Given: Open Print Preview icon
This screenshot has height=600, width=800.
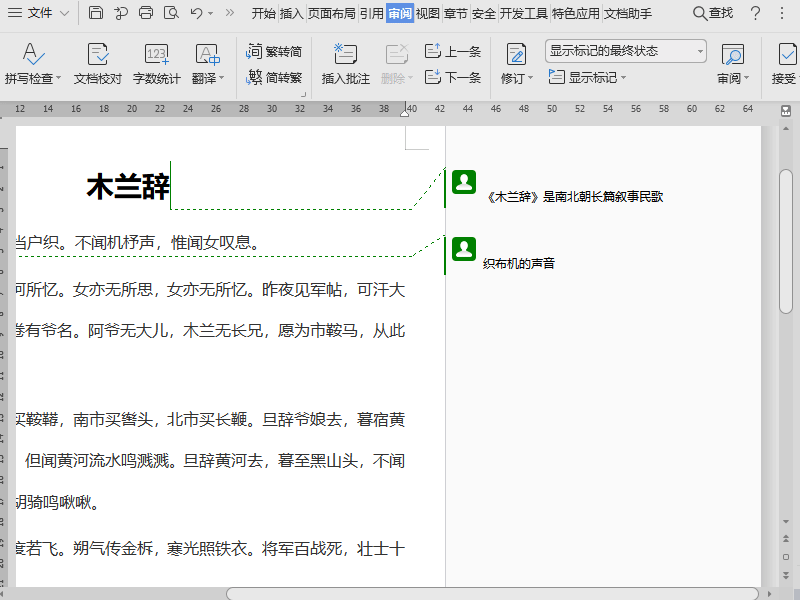Looking at the screenshot, I should (171, 13).
